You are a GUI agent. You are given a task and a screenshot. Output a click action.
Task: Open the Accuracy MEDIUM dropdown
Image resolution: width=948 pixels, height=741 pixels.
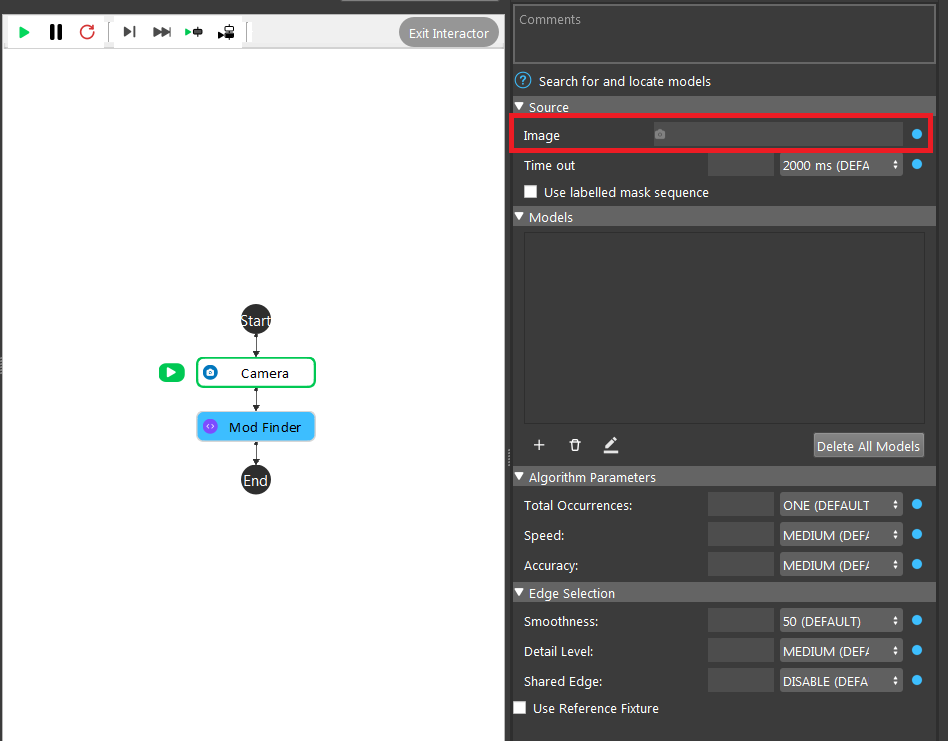click(841, 565)
